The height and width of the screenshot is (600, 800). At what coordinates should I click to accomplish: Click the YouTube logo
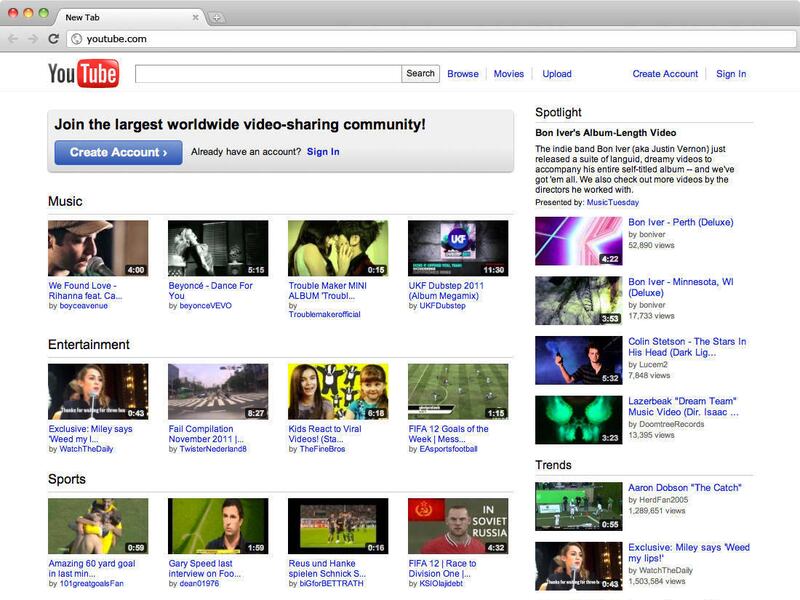click(x=83, y=74)
